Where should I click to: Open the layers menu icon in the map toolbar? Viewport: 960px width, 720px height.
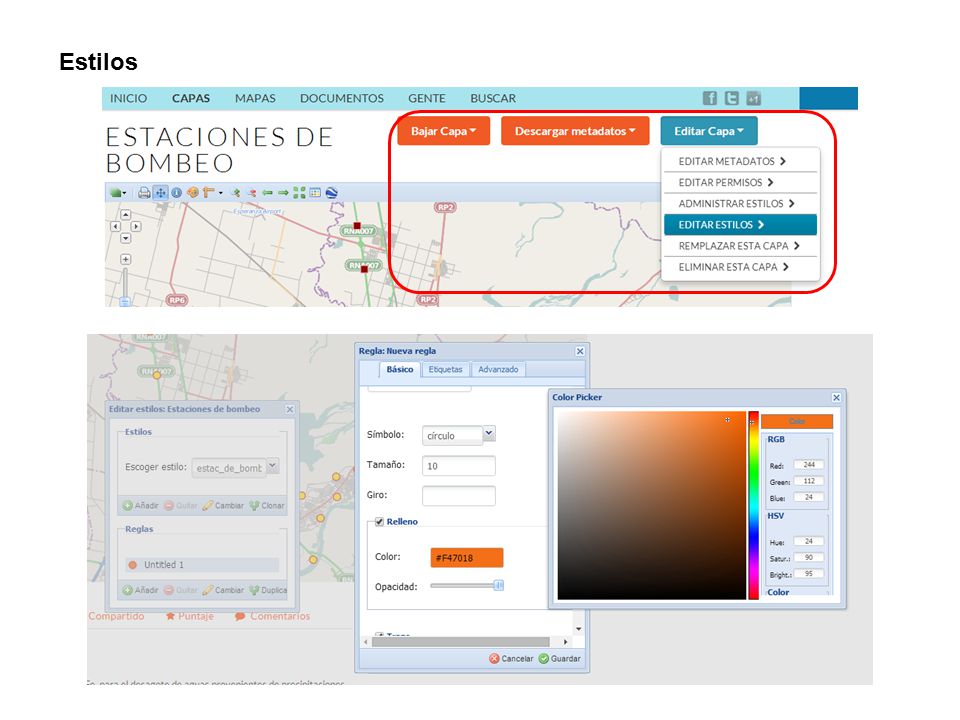point(116,193)
